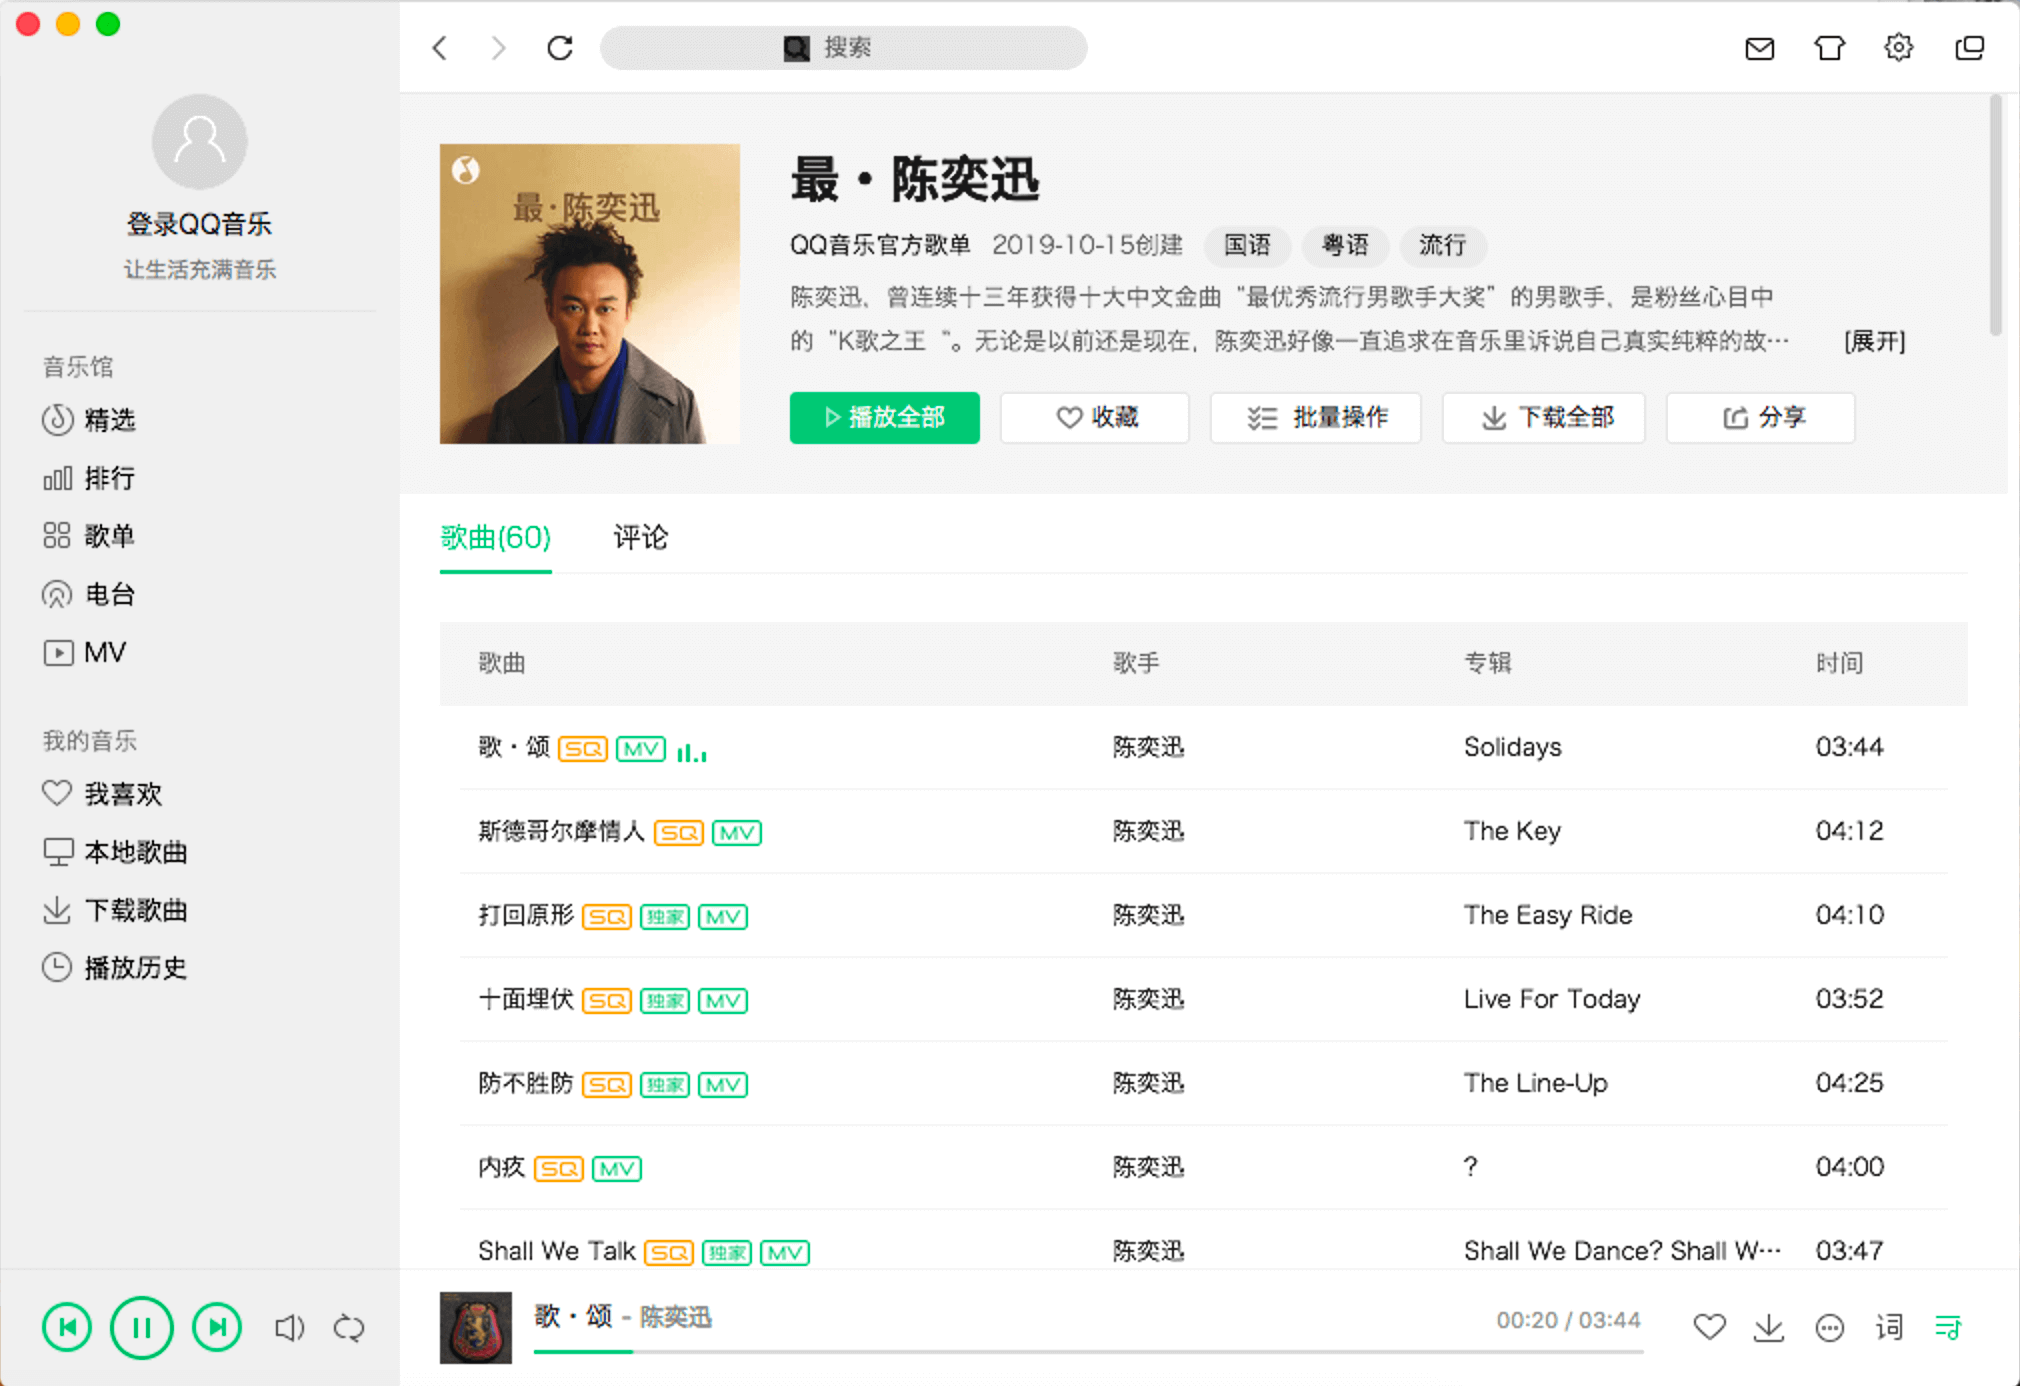Click the page vertical scrollbar

pos(1995,215)
